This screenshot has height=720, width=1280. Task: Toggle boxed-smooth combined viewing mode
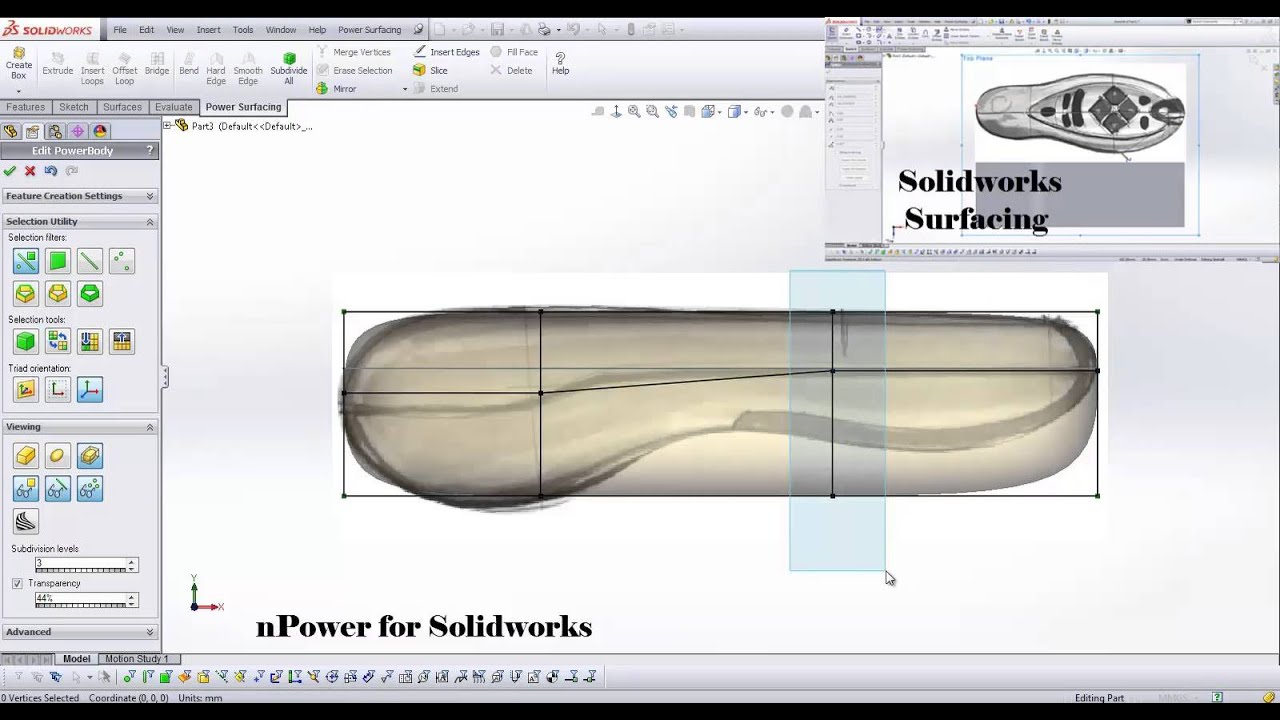(90, 457)
